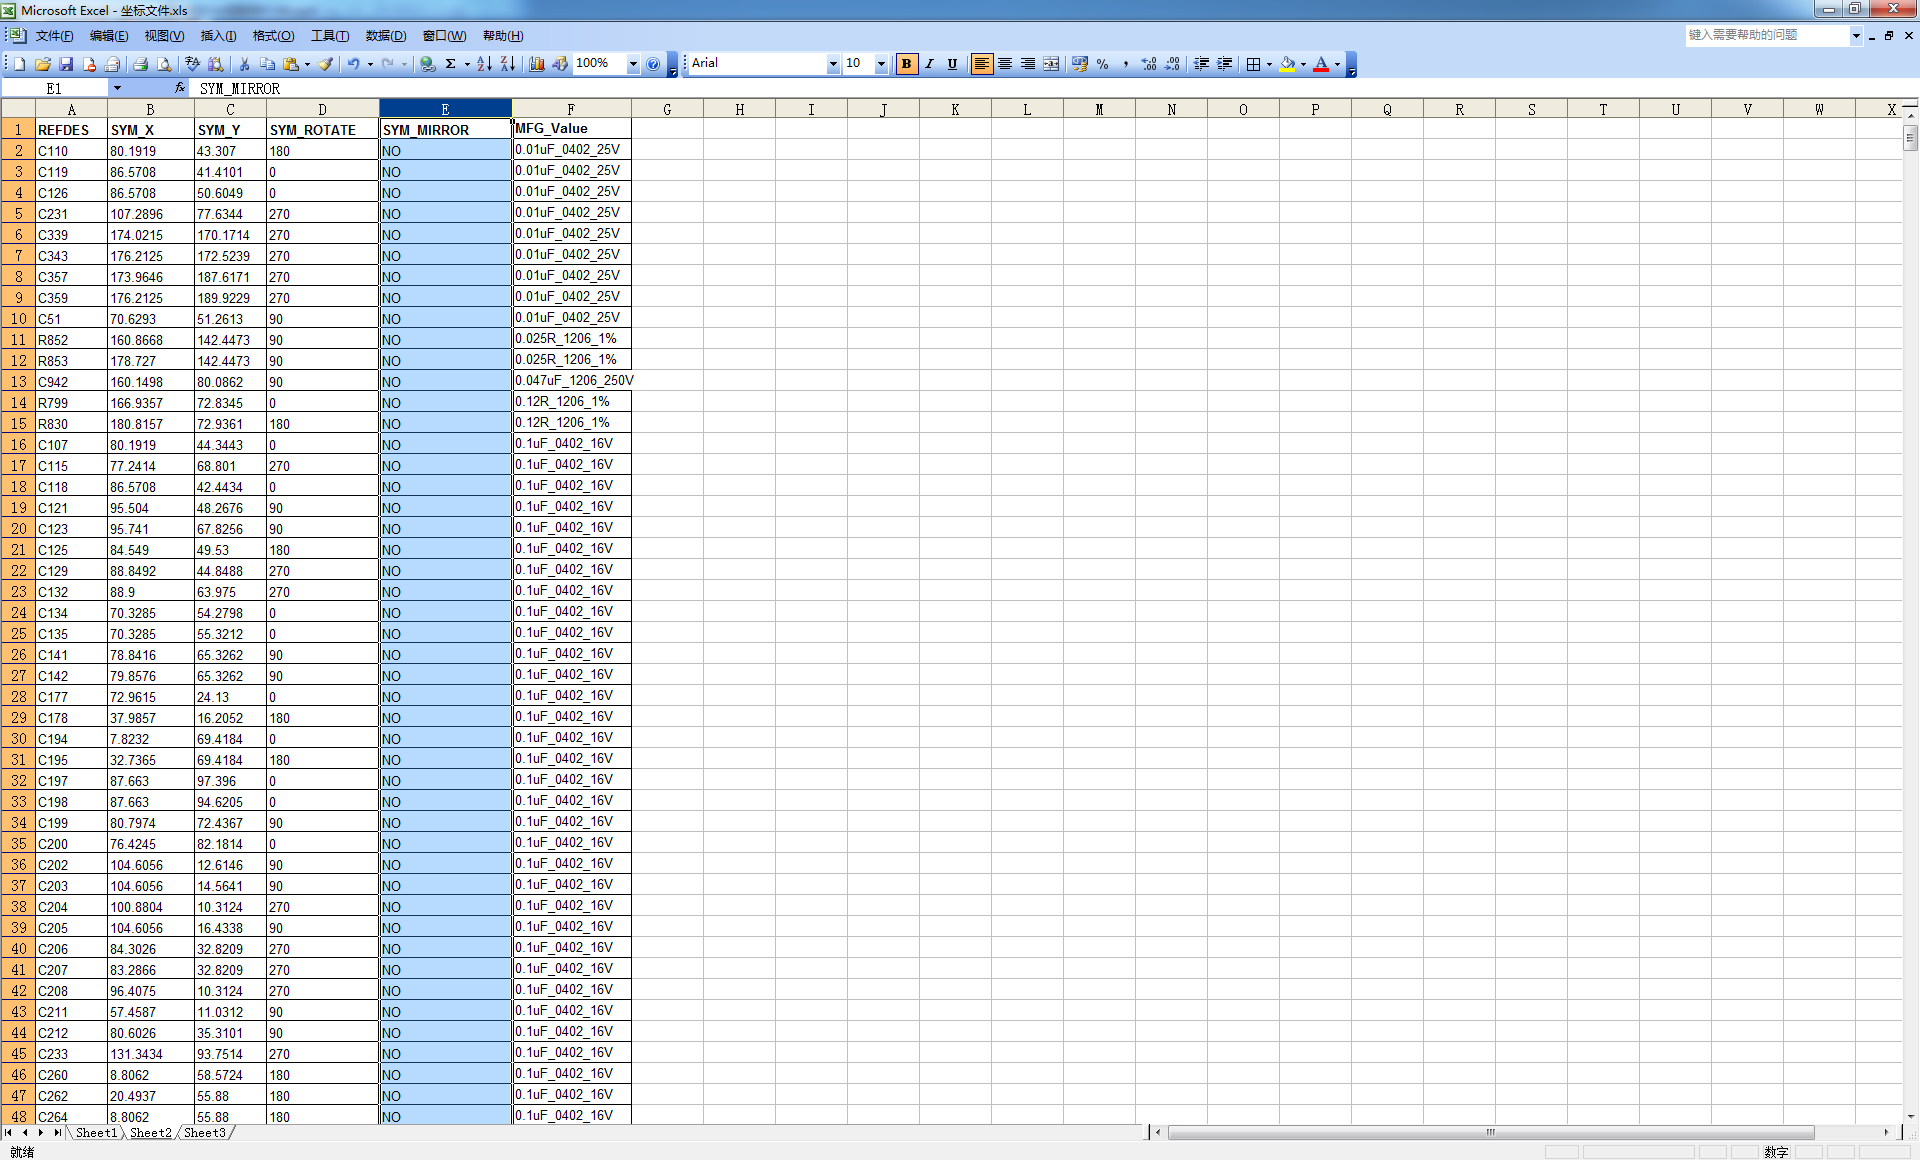Open the help question search dropdown
The image size is (1920, 1160).
[x=1856, y=35]
